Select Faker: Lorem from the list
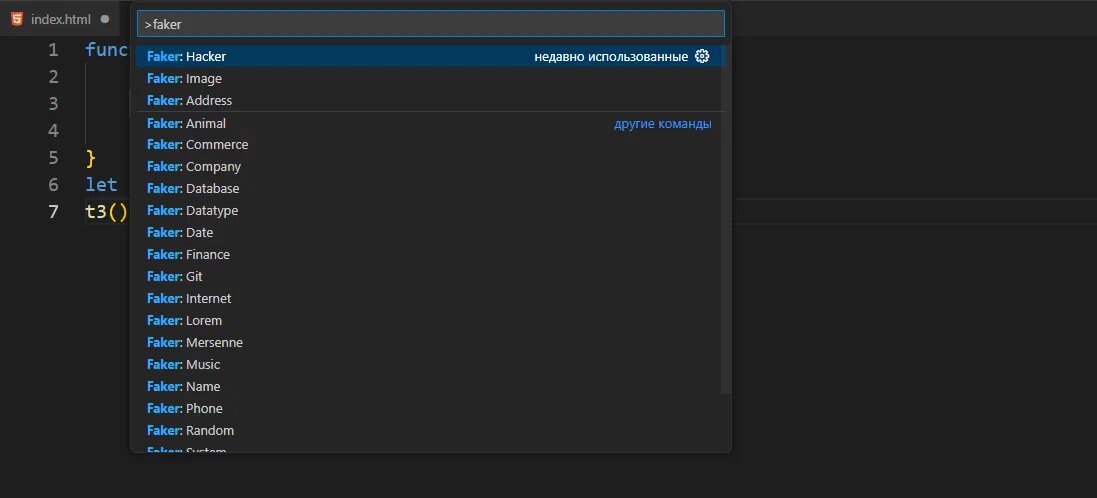Screen dimensions: 1097x498 (x=431, y=320)
